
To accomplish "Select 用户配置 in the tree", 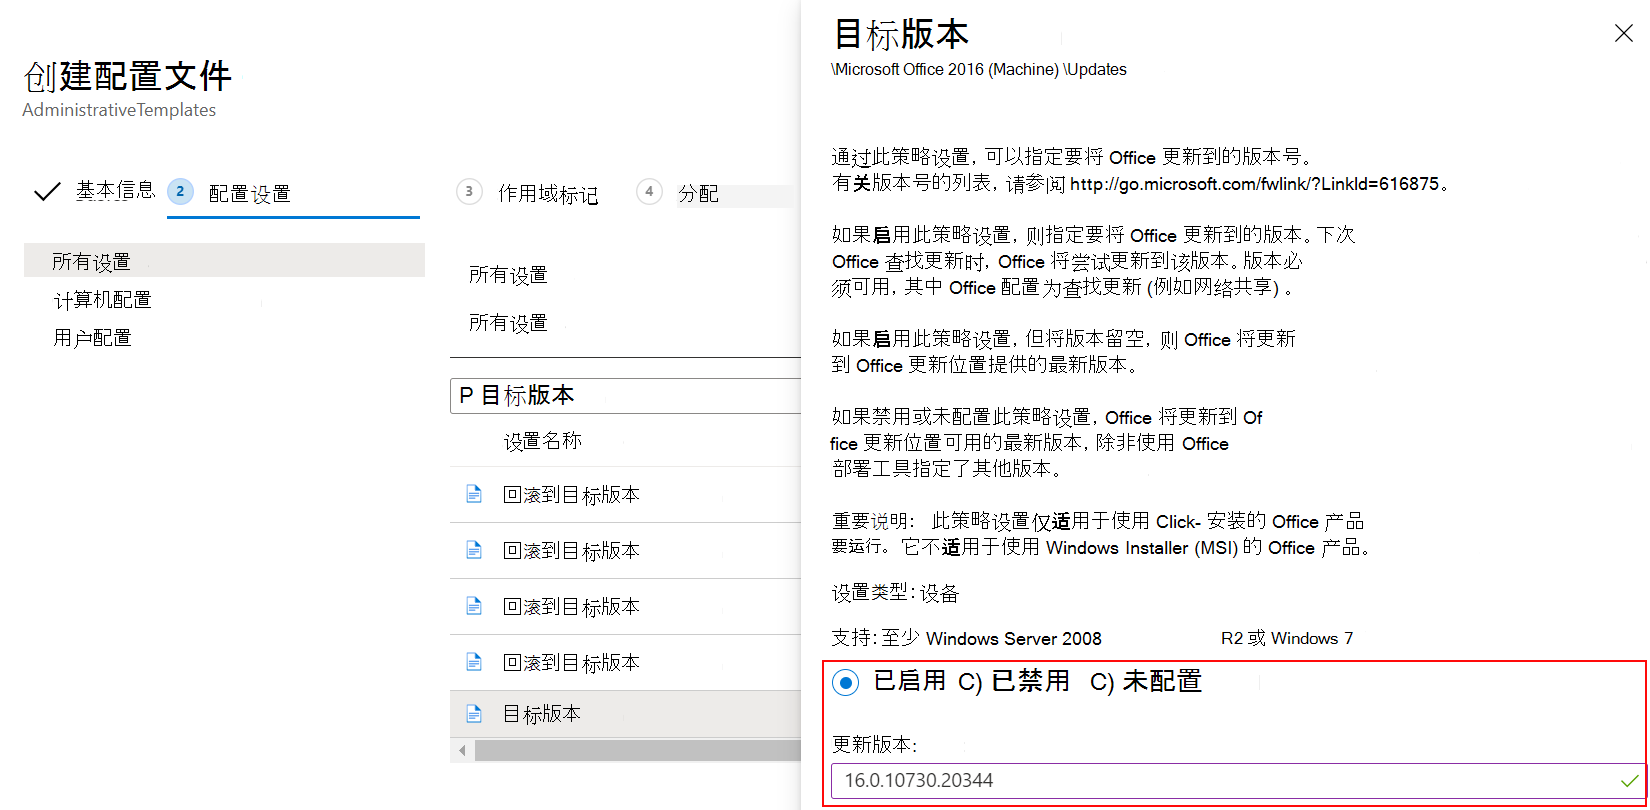I will pos(92,337).
